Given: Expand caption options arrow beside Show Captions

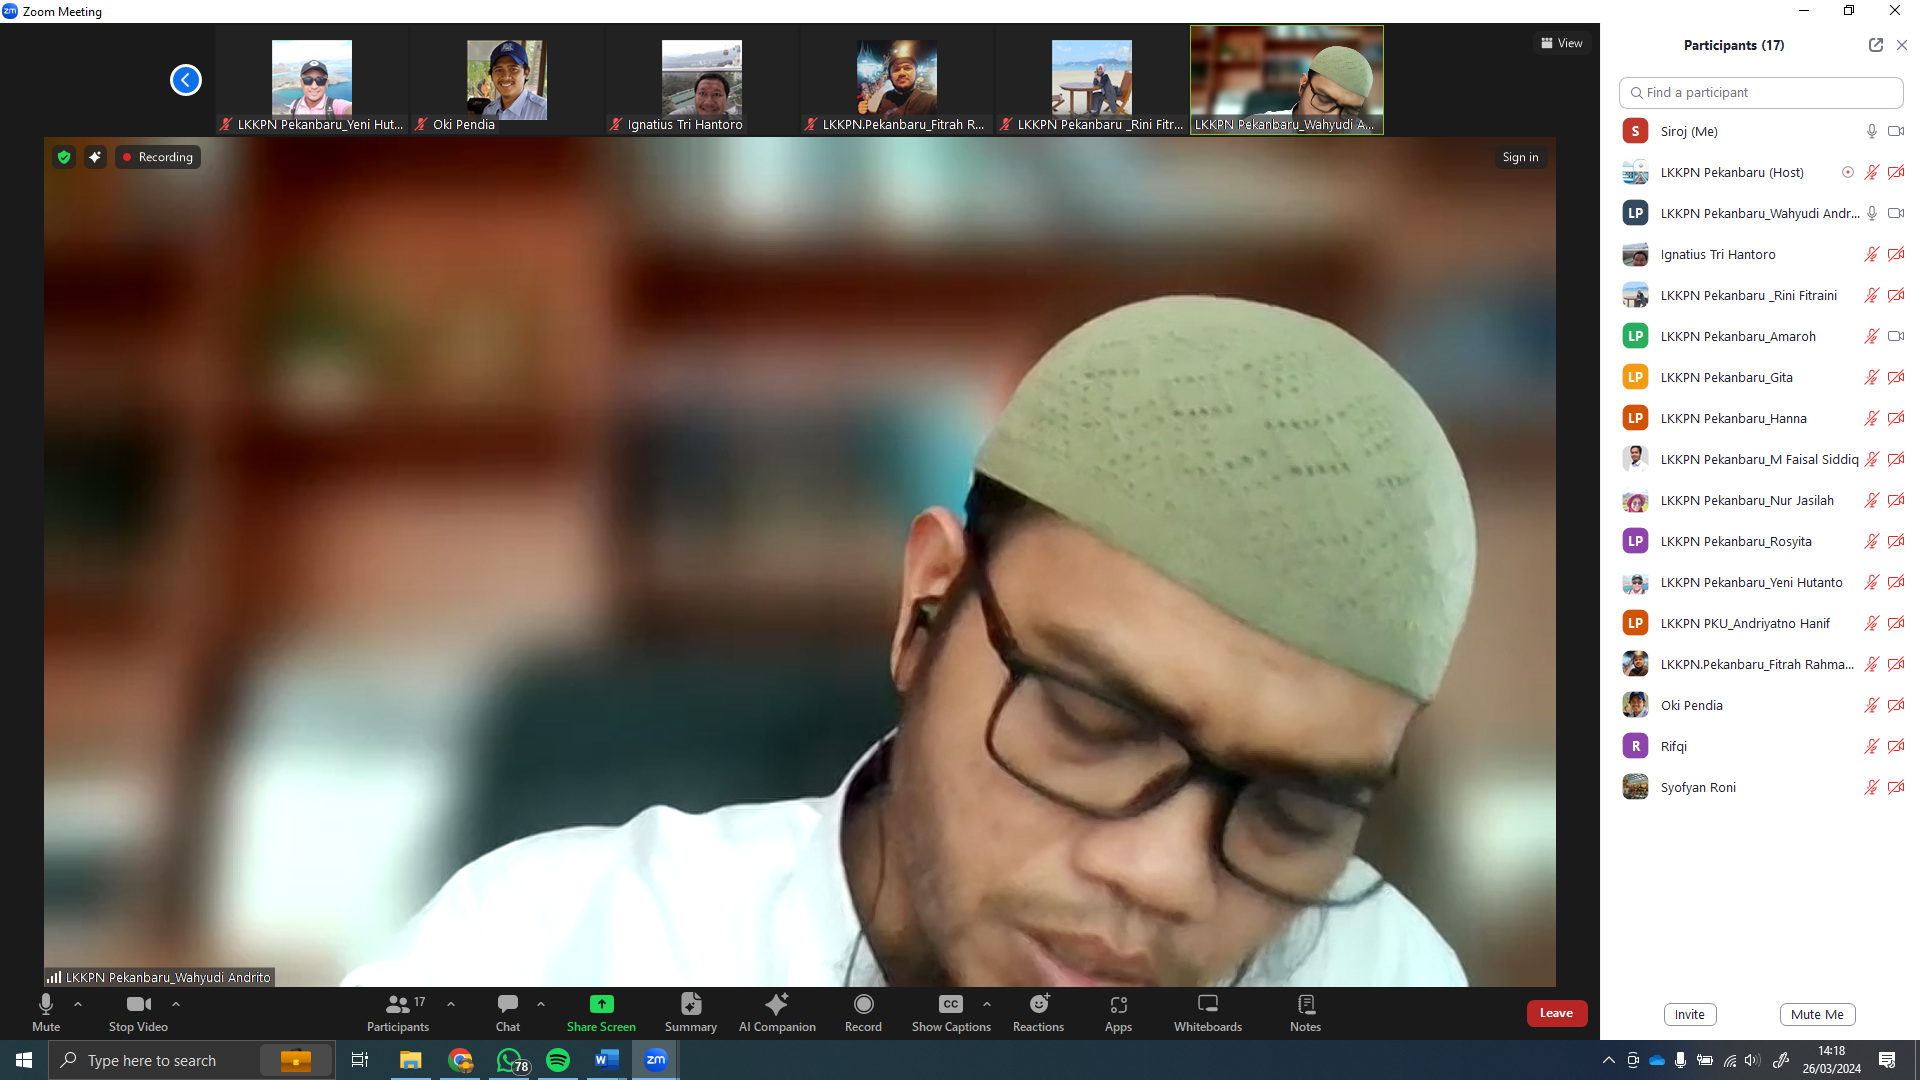Looking at the screenshot, I should pyautogui.click(x=987, y=1004).
